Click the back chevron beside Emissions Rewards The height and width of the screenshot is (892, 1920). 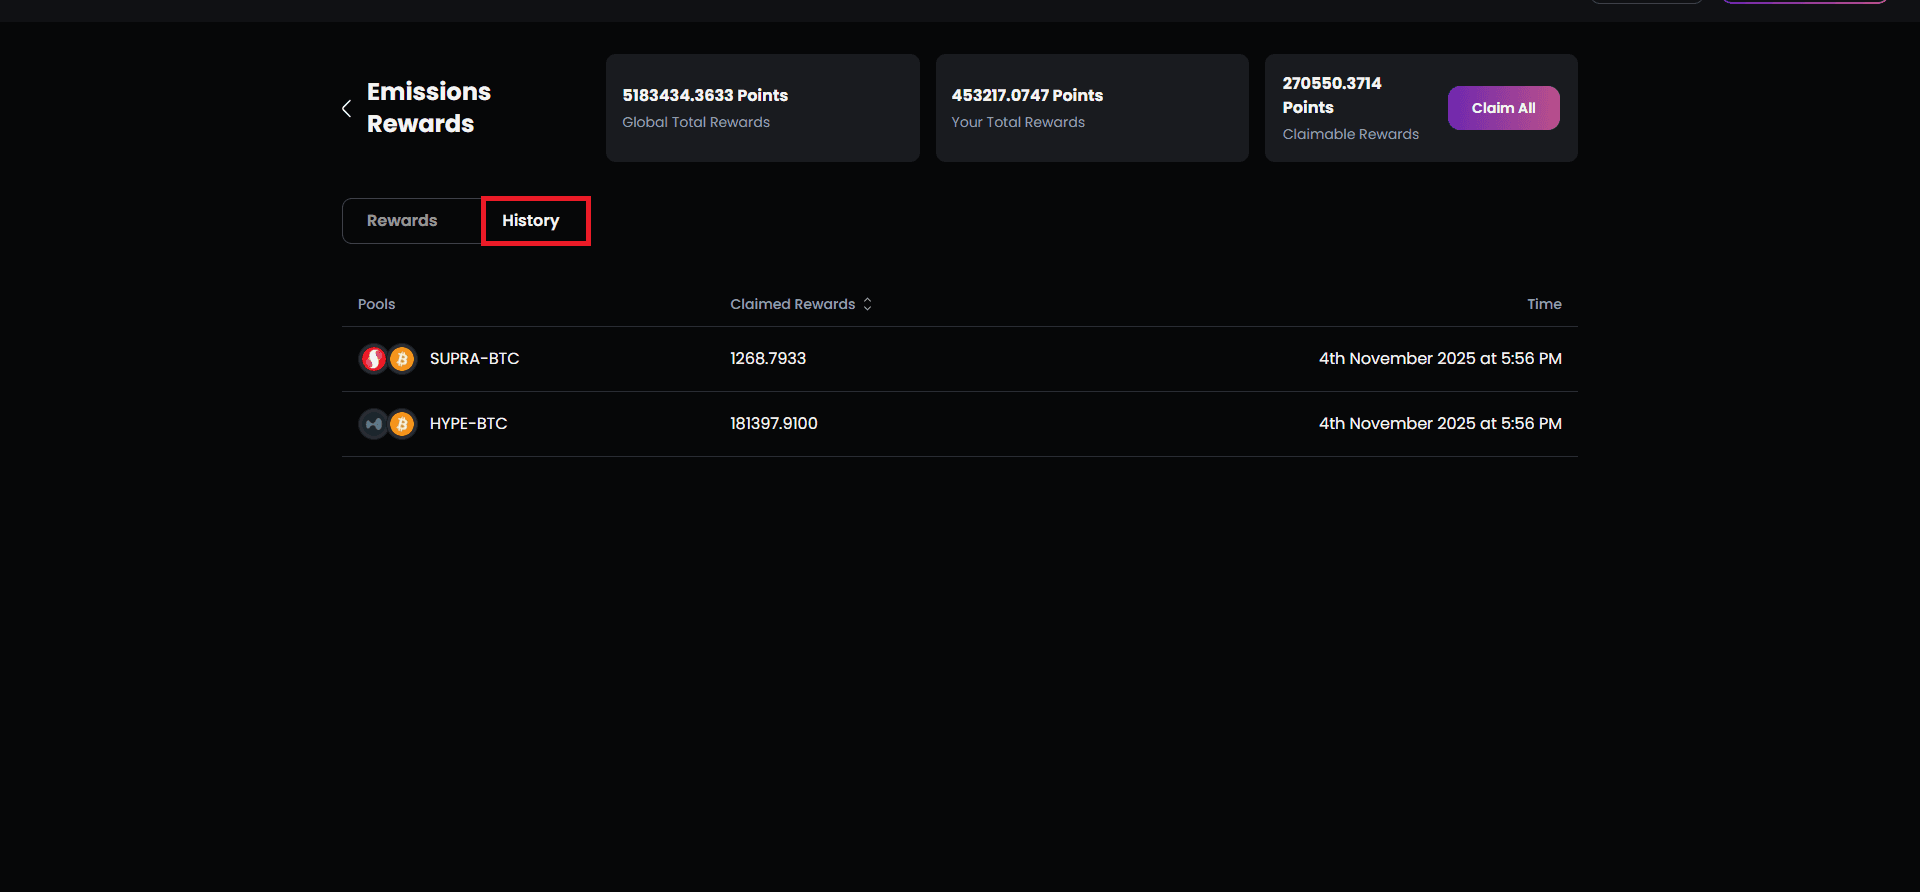346,108
